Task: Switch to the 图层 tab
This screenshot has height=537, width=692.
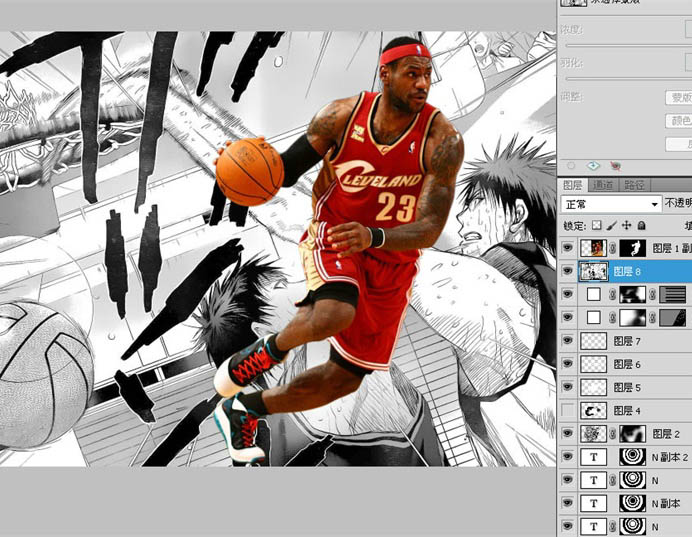Action: point(573,185)
